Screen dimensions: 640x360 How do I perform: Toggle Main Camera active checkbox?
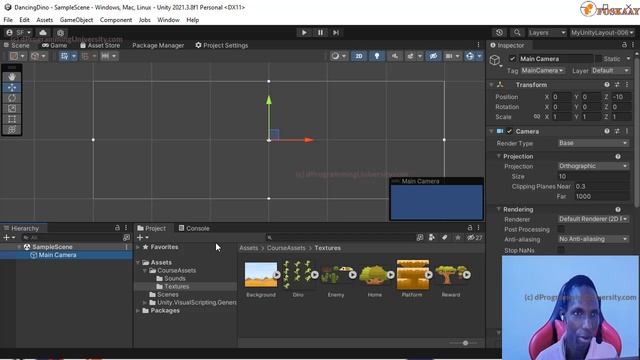[512, 59]
